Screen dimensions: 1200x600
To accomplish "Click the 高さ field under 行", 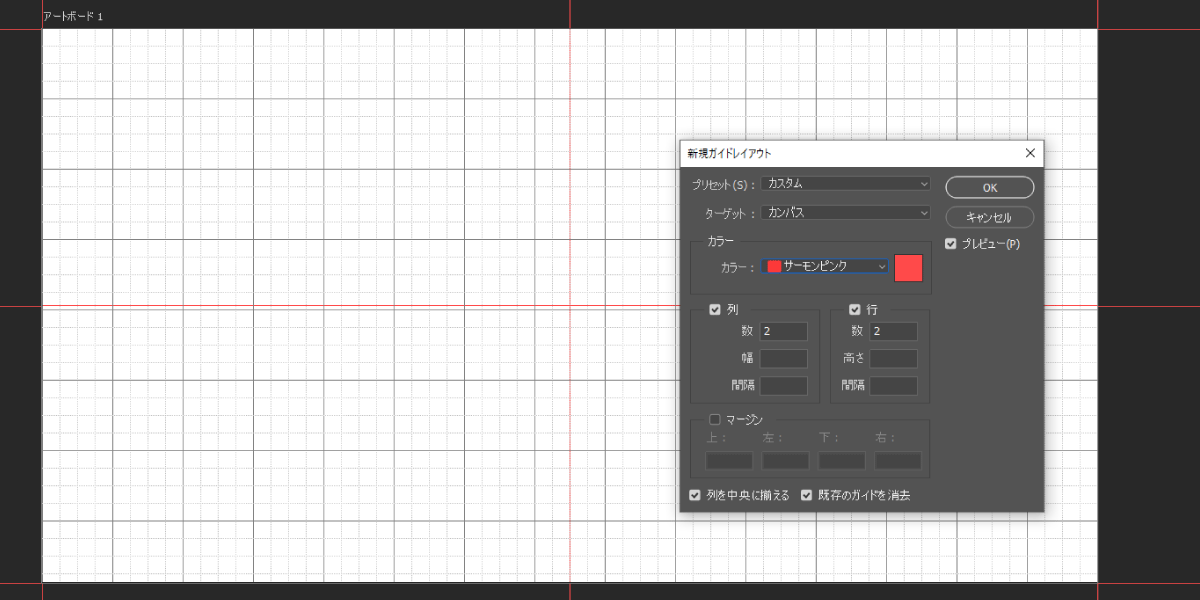I will point(893,358).
